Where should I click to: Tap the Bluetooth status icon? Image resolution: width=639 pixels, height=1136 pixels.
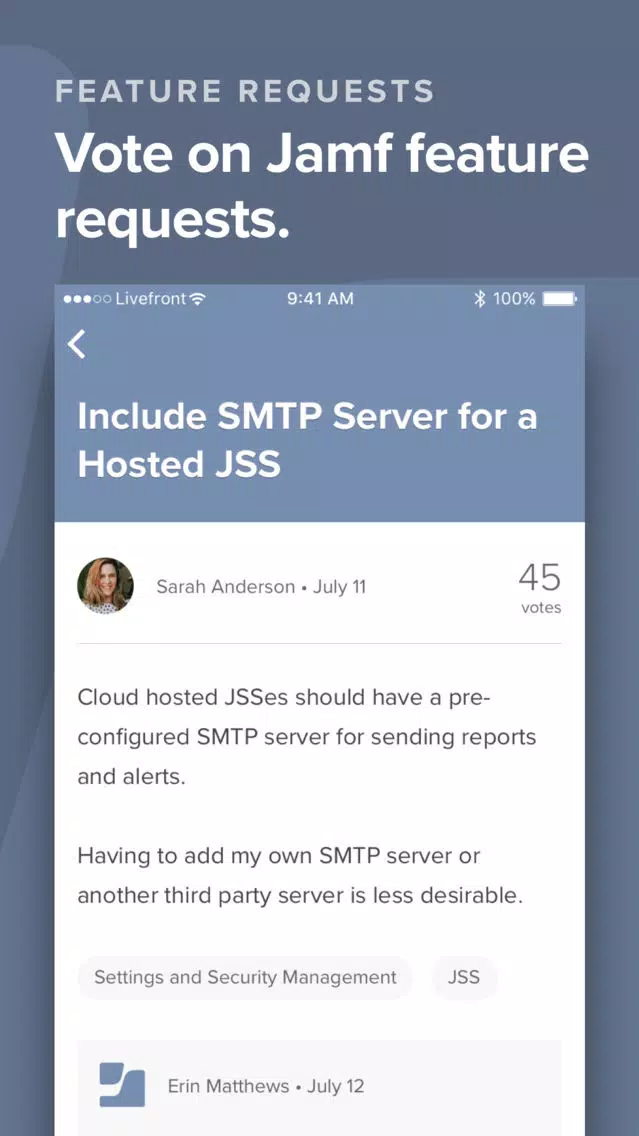point(479,298)
